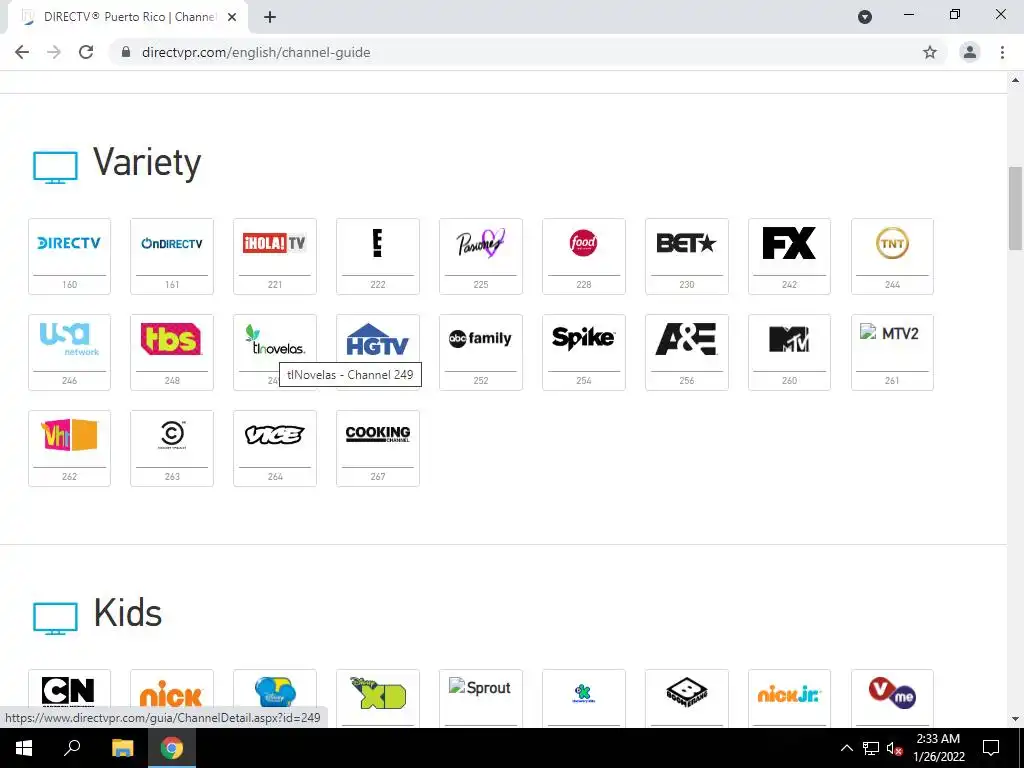
Task: Close the DIRECTV Puerto Rico tab
Action: [232, 17]
